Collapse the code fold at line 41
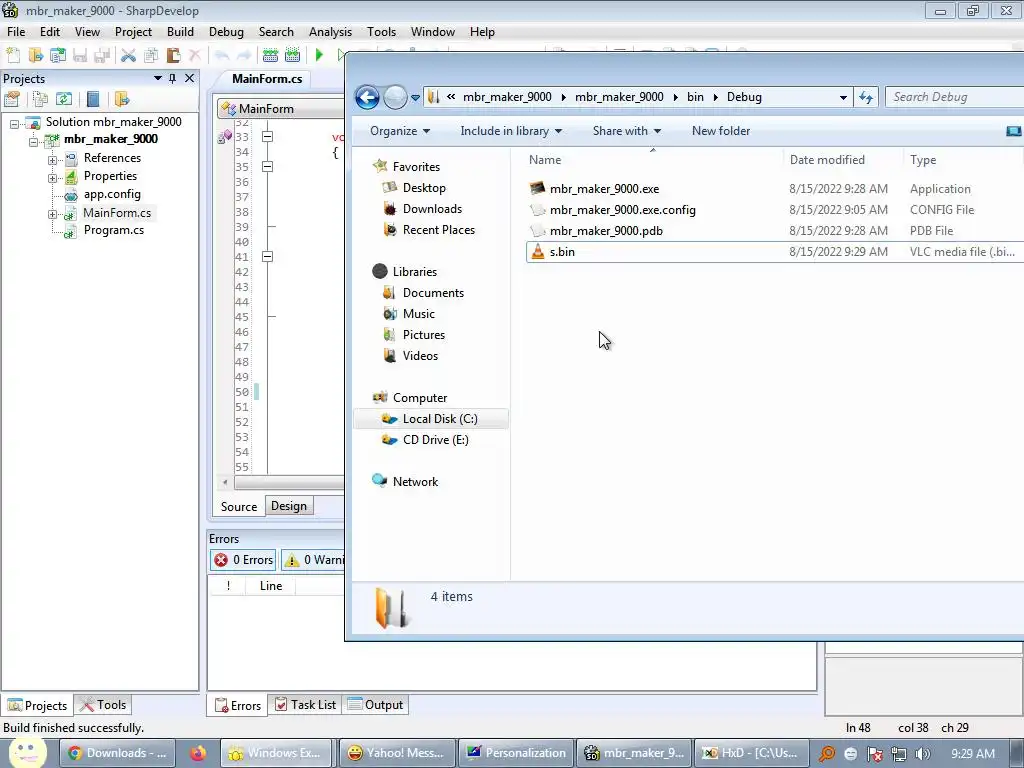This screenshot has width=1024, height=768. 267,257
